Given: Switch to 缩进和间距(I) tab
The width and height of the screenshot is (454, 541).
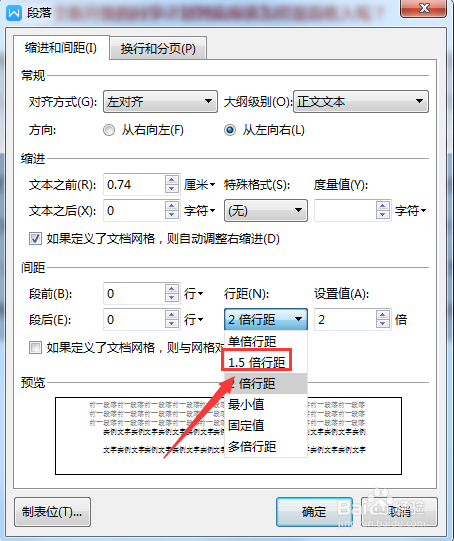Looking at the screenshot, I should point(61,48).
